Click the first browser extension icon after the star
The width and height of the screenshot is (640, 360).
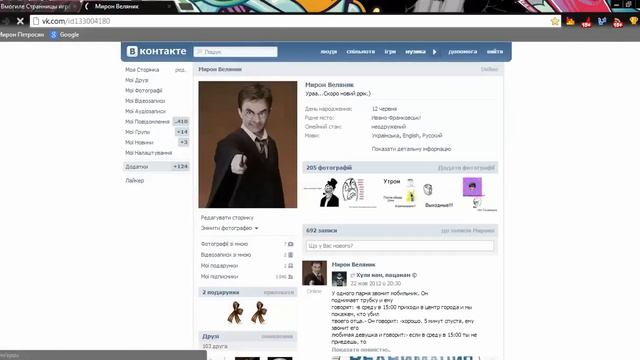coord(570,21)
